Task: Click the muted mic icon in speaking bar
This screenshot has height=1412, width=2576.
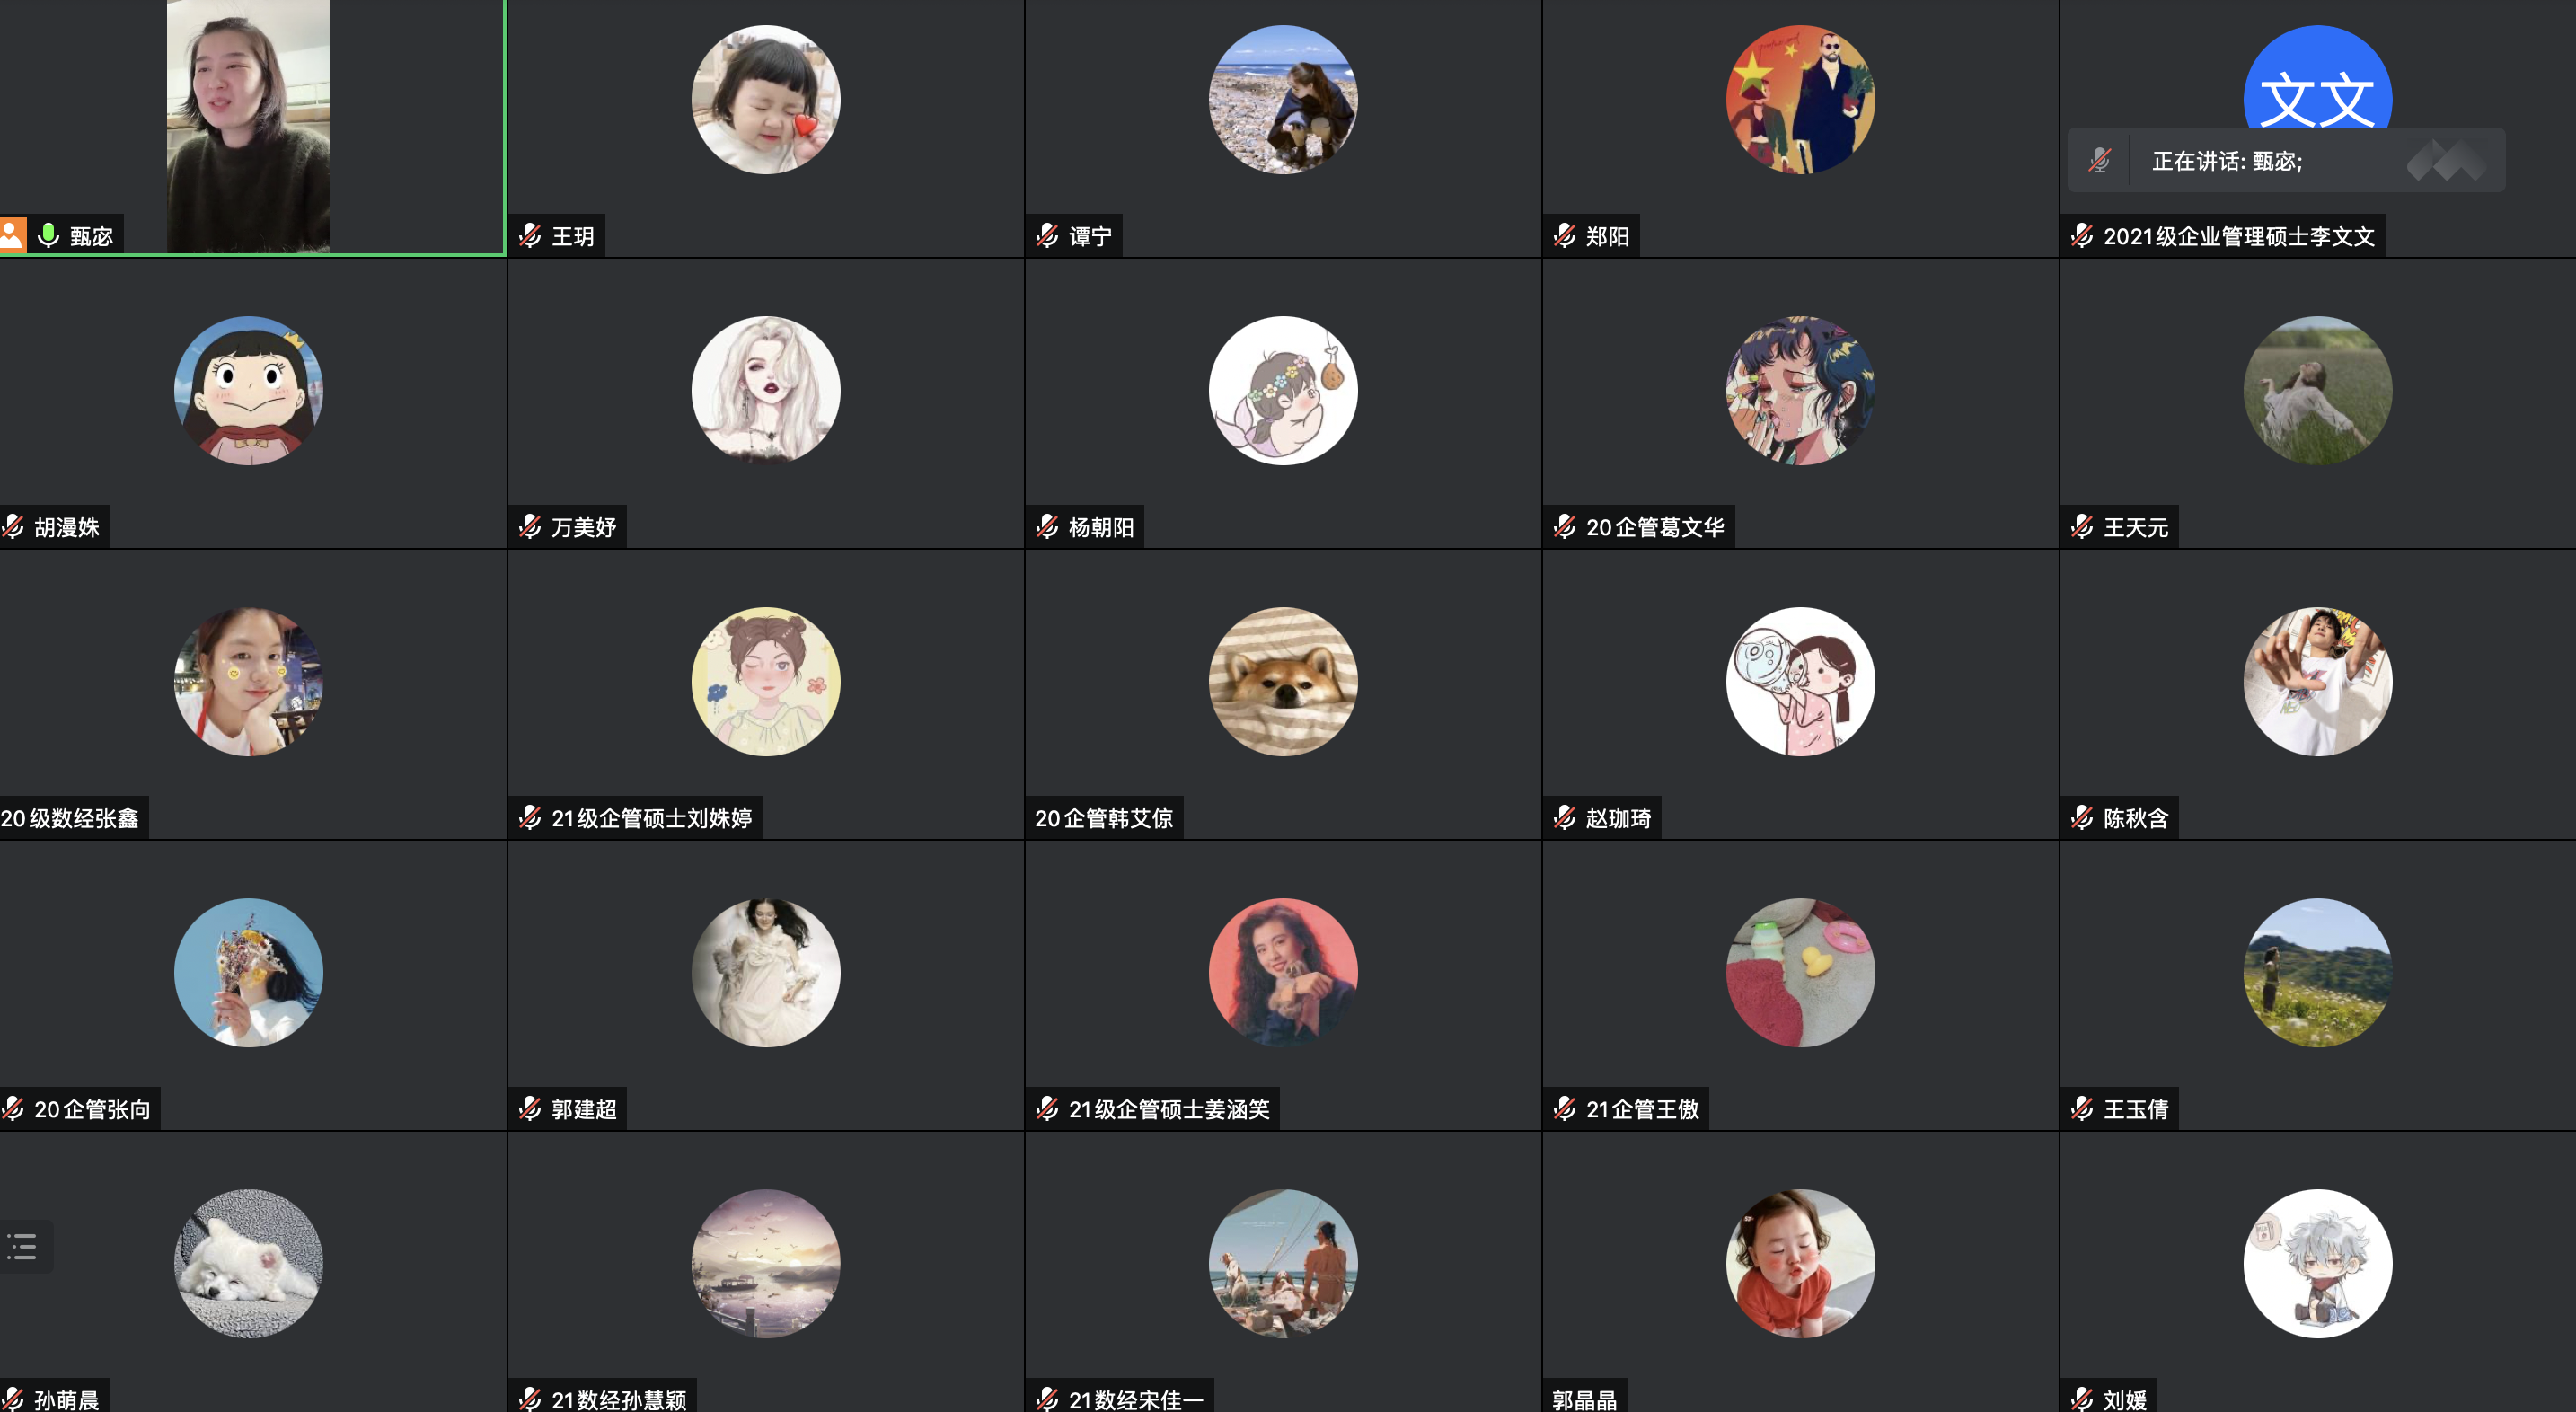Action: click(2100, 160)
